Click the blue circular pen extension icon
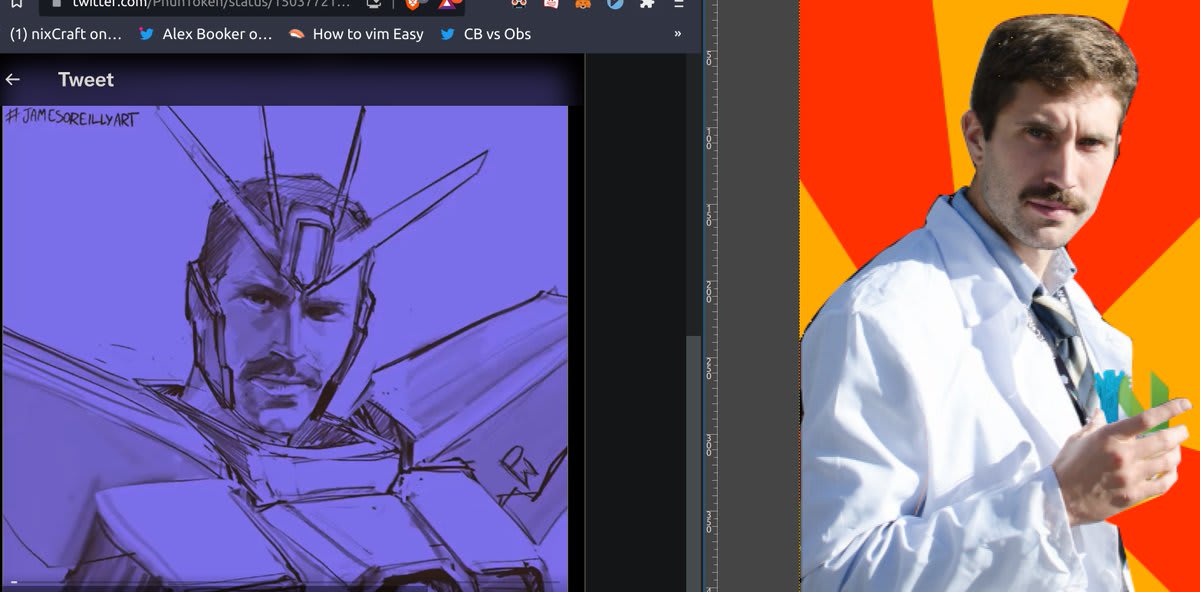 616,3
